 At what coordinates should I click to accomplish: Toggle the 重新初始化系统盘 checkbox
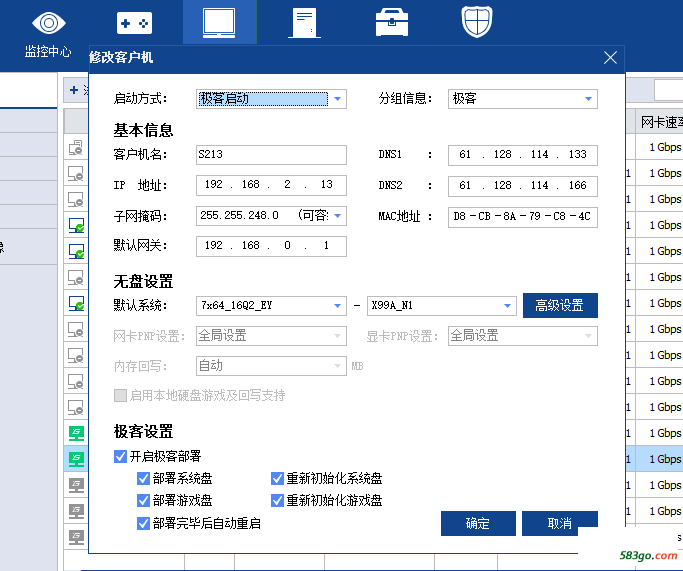(277, 478)
